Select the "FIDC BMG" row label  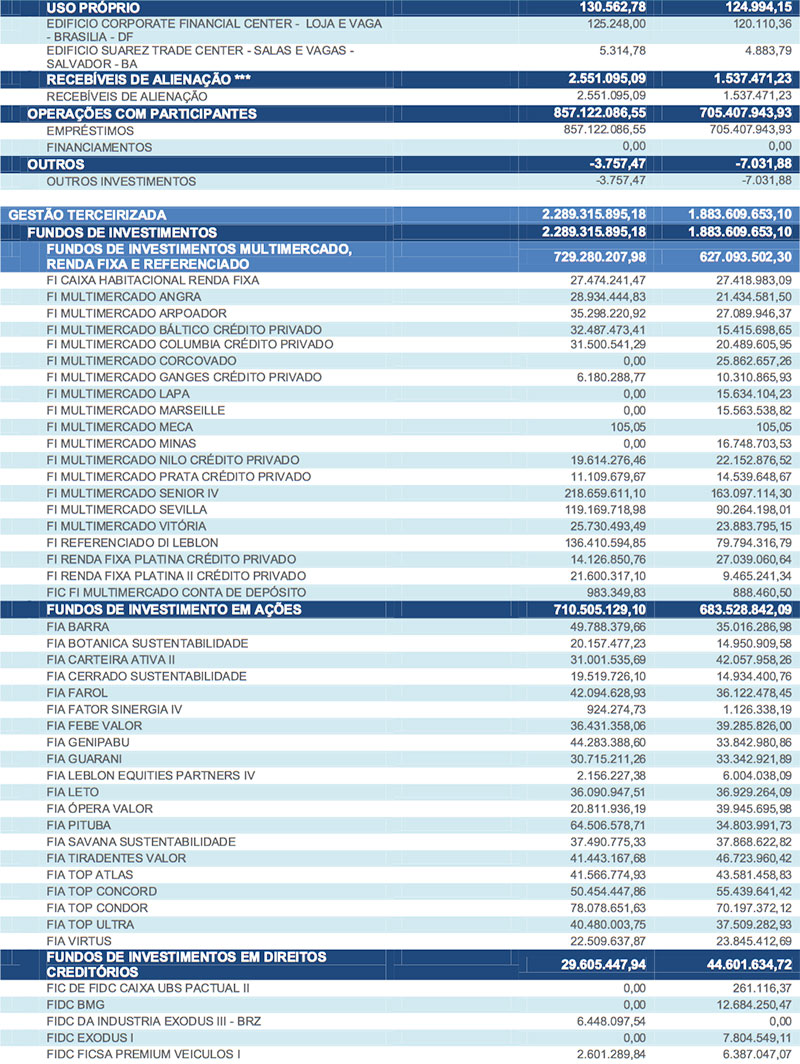(x=76, y=1003)
